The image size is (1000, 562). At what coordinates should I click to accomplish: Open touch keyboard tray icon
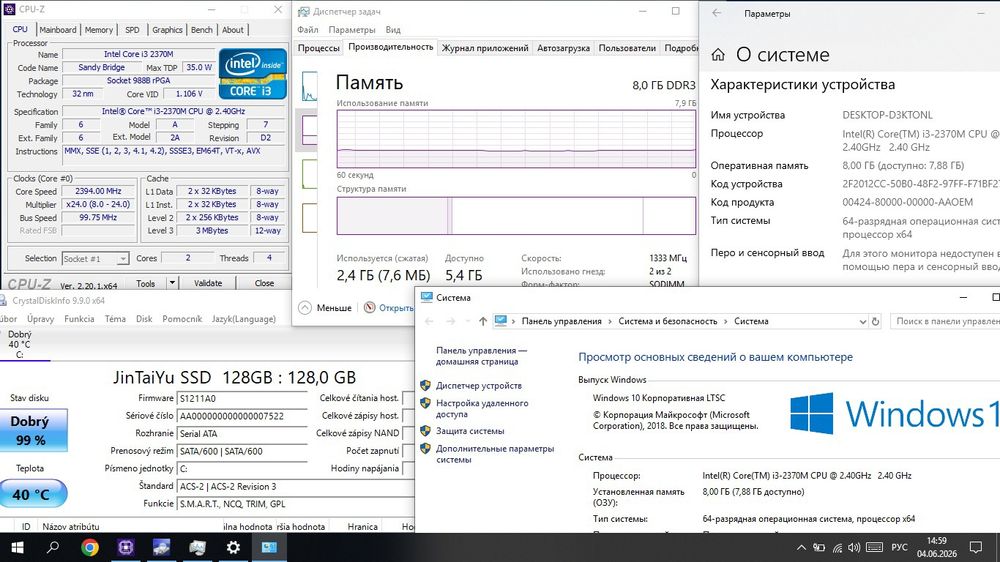click(874, 547)
